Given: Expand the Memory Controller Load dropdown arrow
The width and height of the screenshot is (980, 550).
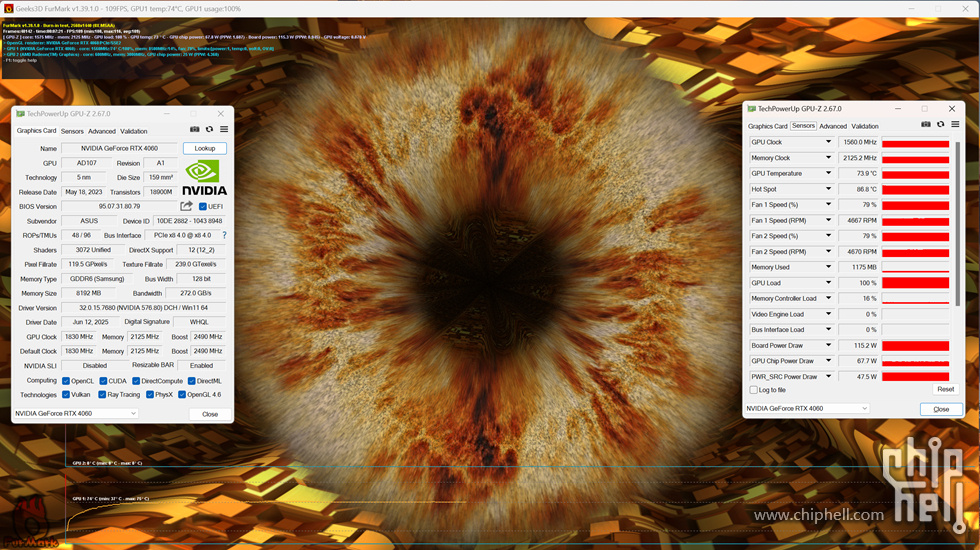Looking at the screenshot, I should pos(828,298).
